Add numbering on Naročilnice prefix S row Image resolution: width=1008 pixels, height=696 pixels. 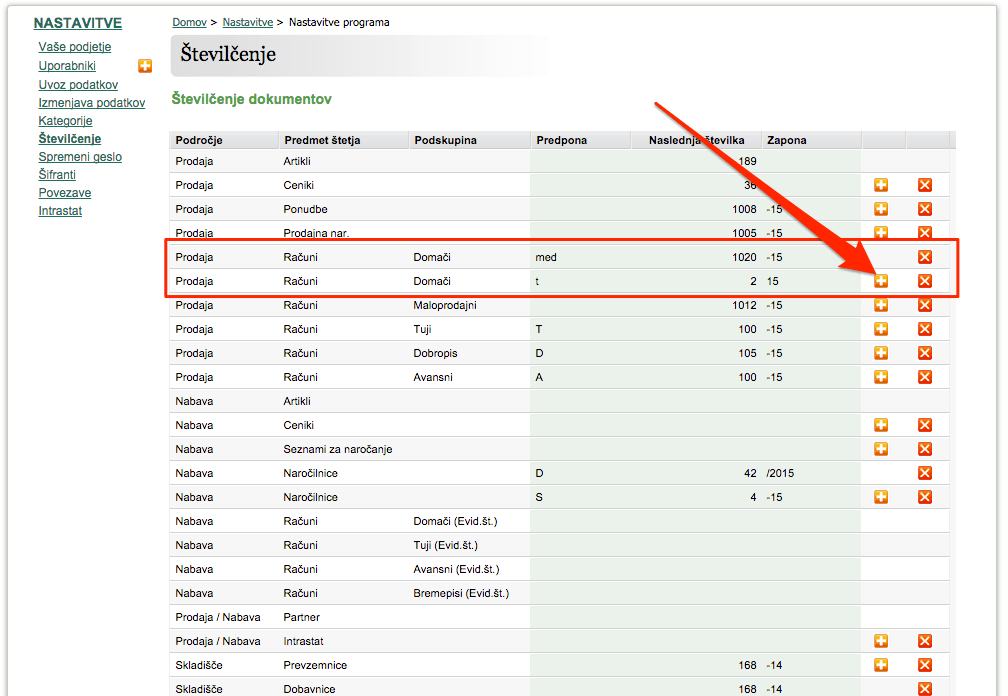pos(881,497)
